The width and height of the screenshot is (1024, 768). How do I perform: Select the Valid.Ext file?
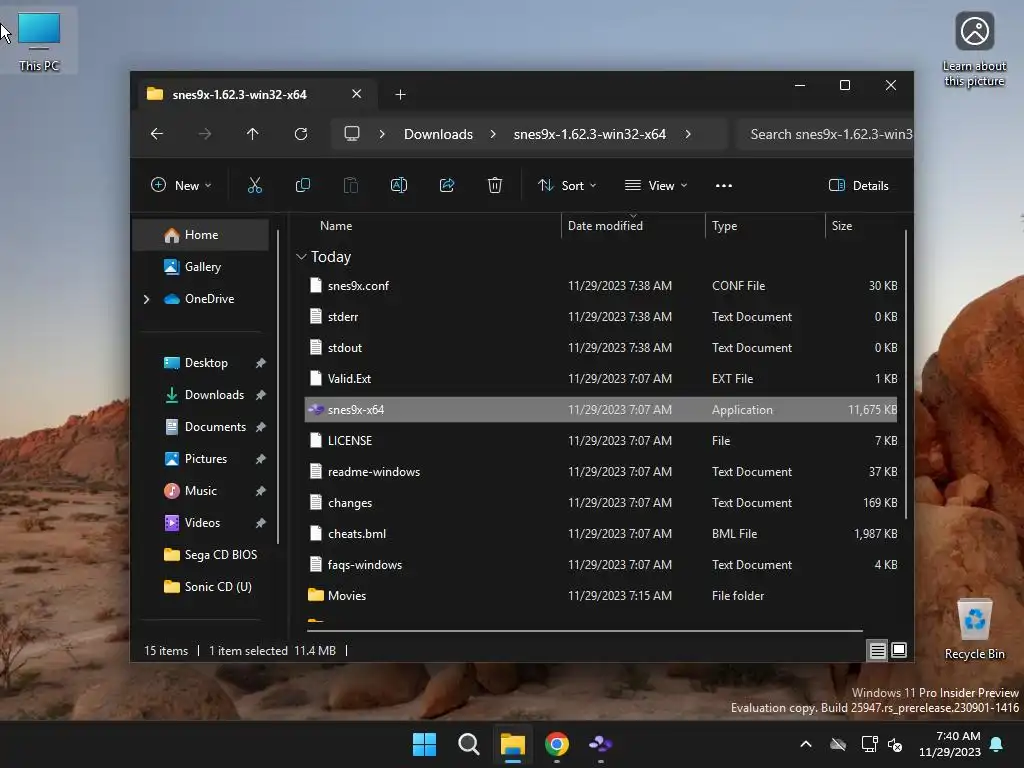point(601,379)
